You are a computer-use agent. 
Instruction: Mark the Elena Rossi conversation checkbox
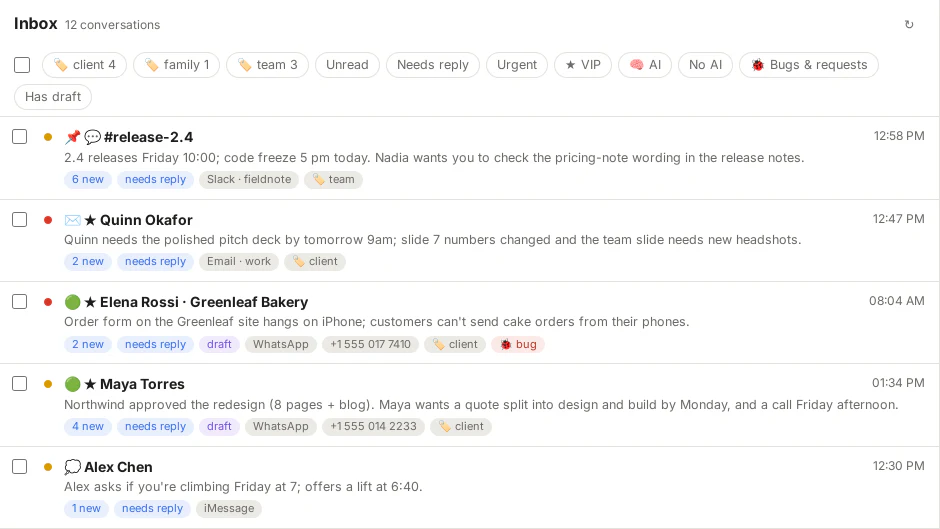(20, 302)
